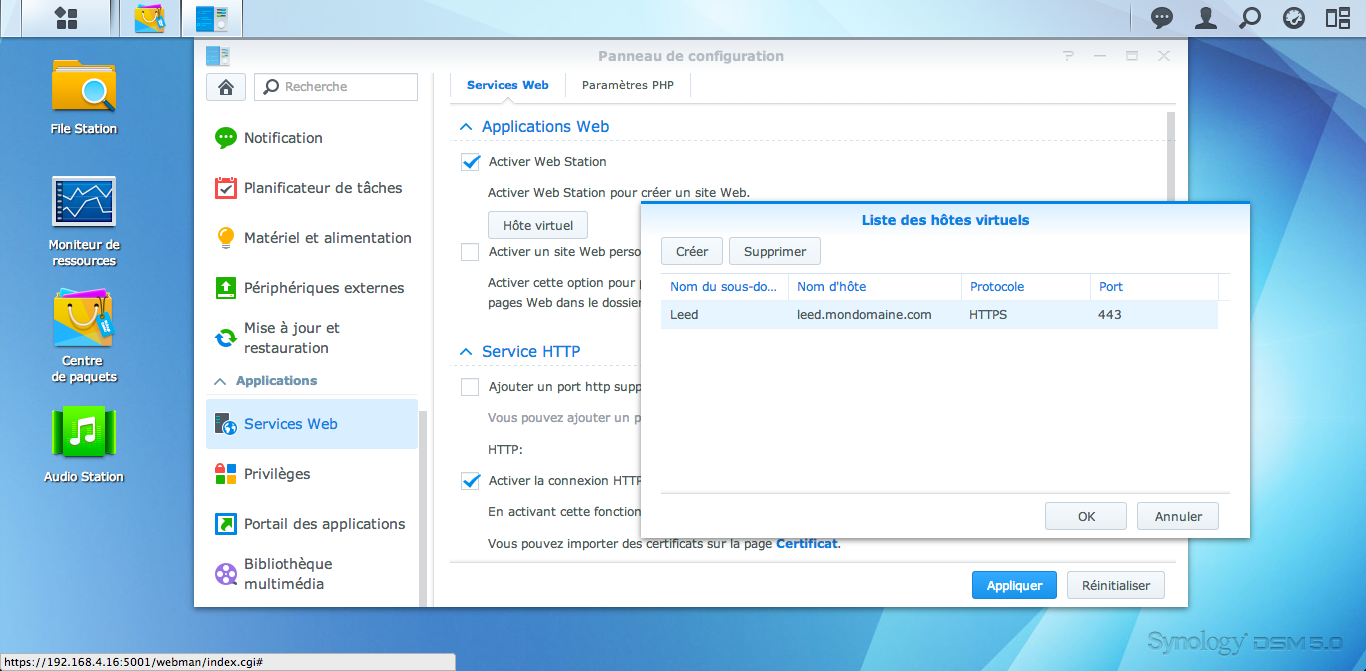Screen dimensions: 1366x671
Task: Enable Ajouter un port http checkbox
Action: tap(470, 387)
